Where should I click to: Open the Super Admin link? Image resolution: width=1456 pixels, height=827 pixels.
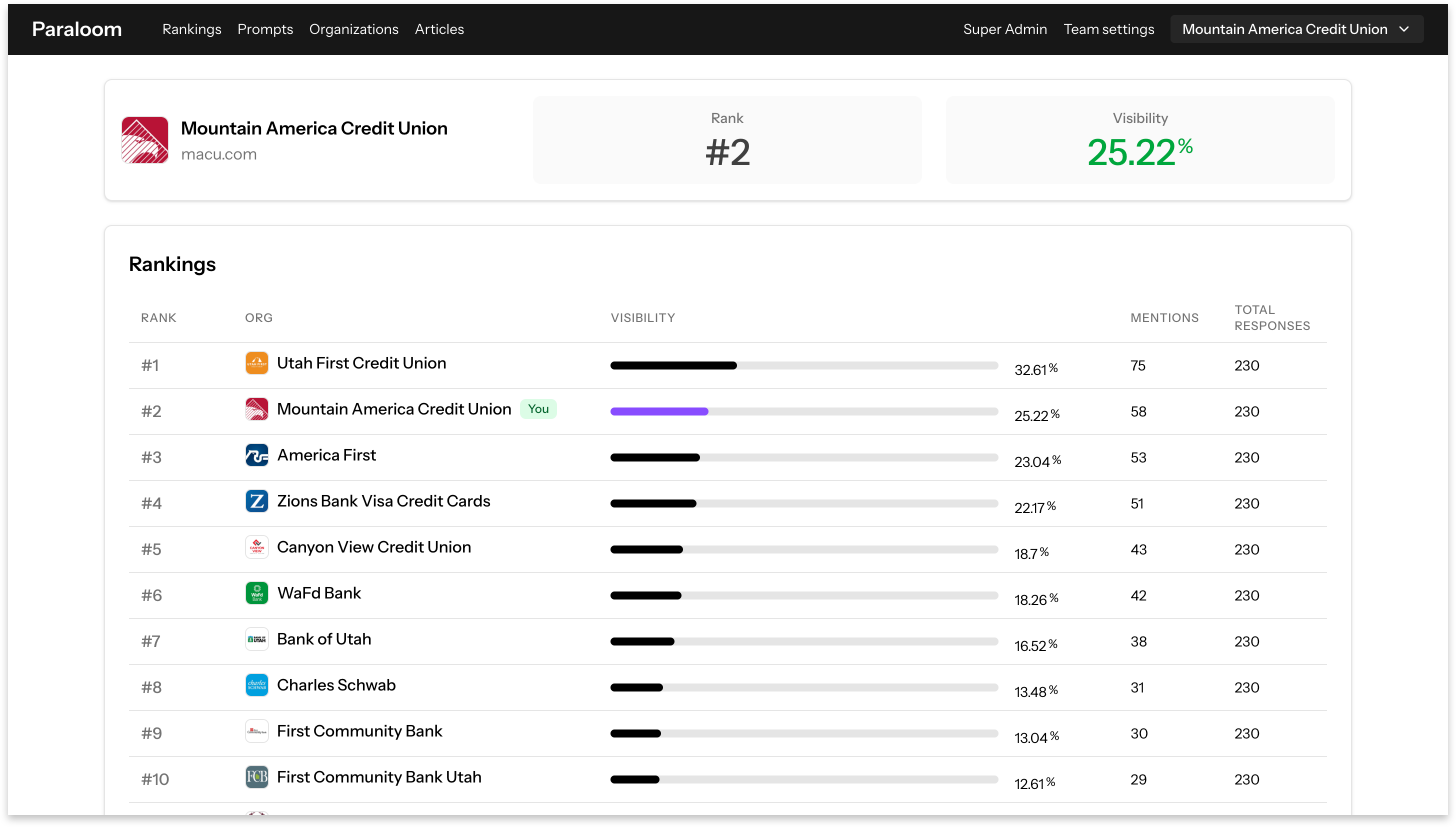click(1005, 29)
